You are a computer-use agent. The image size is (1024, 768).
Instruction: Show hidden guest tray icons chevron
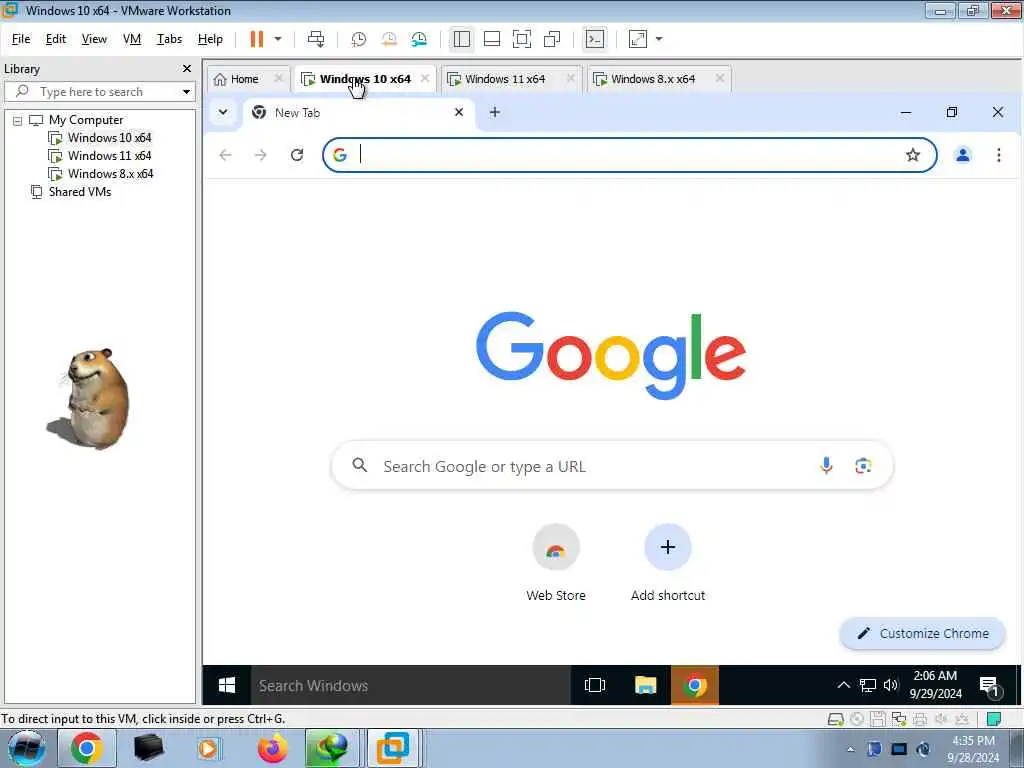844,685
